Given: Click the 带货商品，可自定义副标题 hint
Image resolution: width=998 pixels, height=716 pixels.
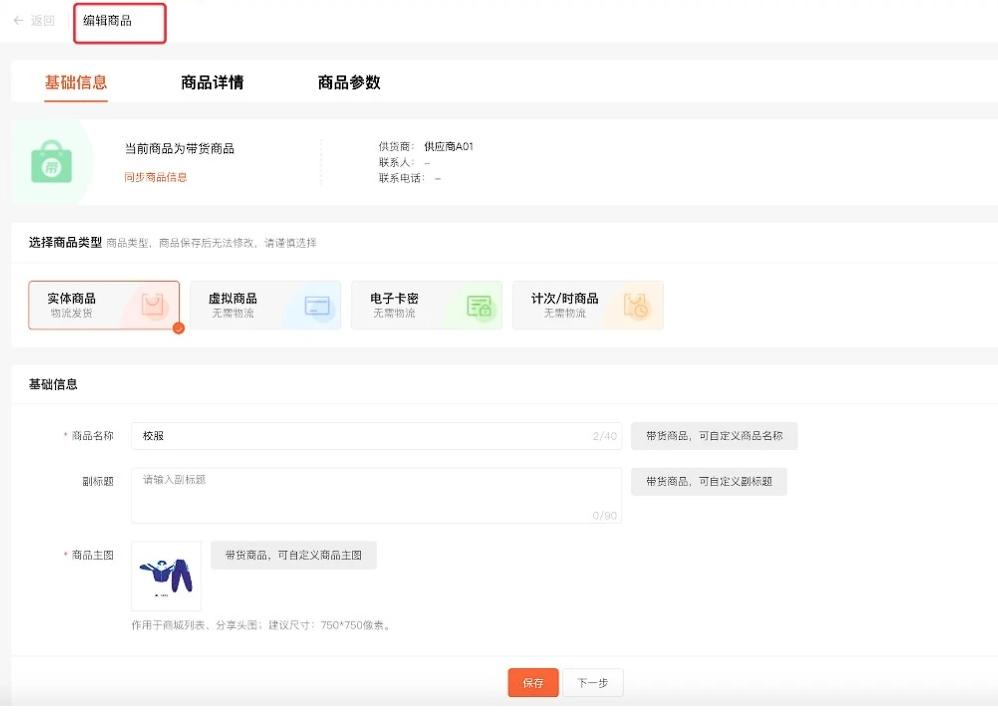Looking at the screenshot, I should pos(709,482).
